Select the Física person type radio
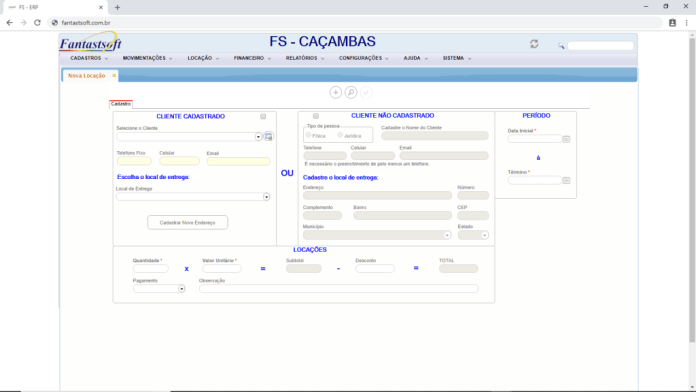 308,135
